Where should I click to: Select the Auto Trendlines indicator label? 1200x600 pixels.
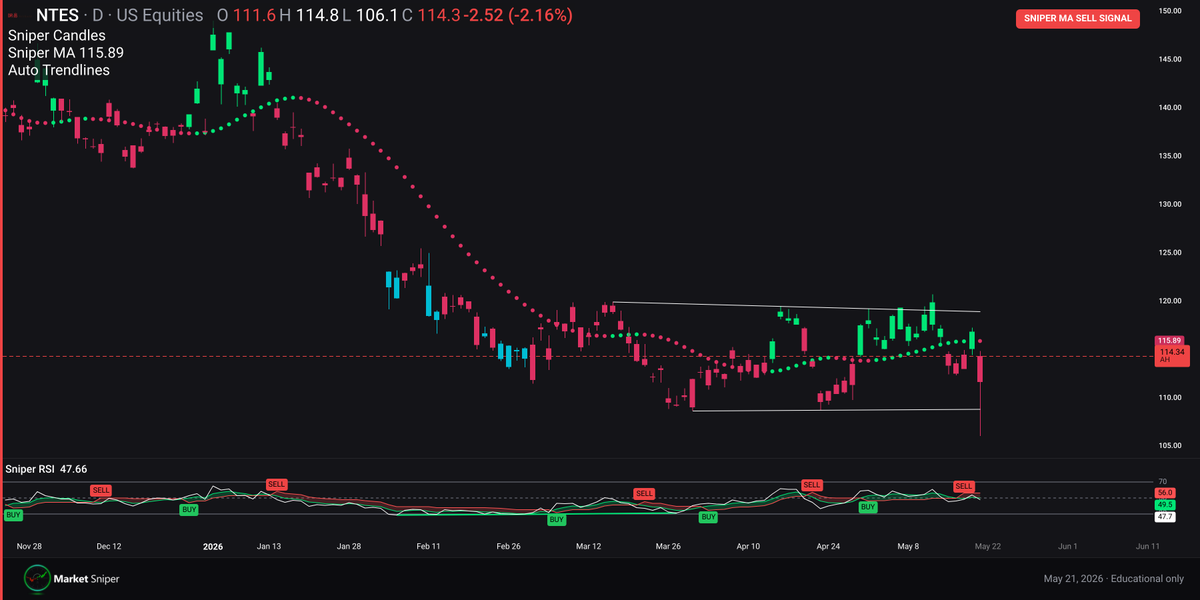(59, 70)
